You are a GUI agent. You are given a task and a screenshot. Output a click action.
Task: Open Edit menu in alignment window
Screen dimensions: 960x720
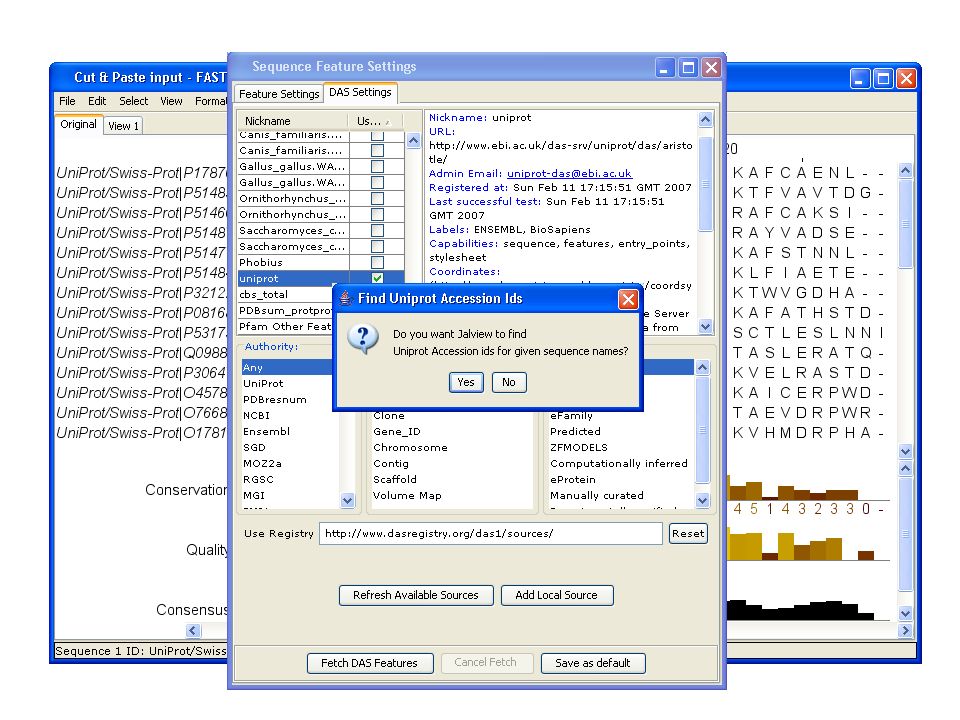click(97, 101)
